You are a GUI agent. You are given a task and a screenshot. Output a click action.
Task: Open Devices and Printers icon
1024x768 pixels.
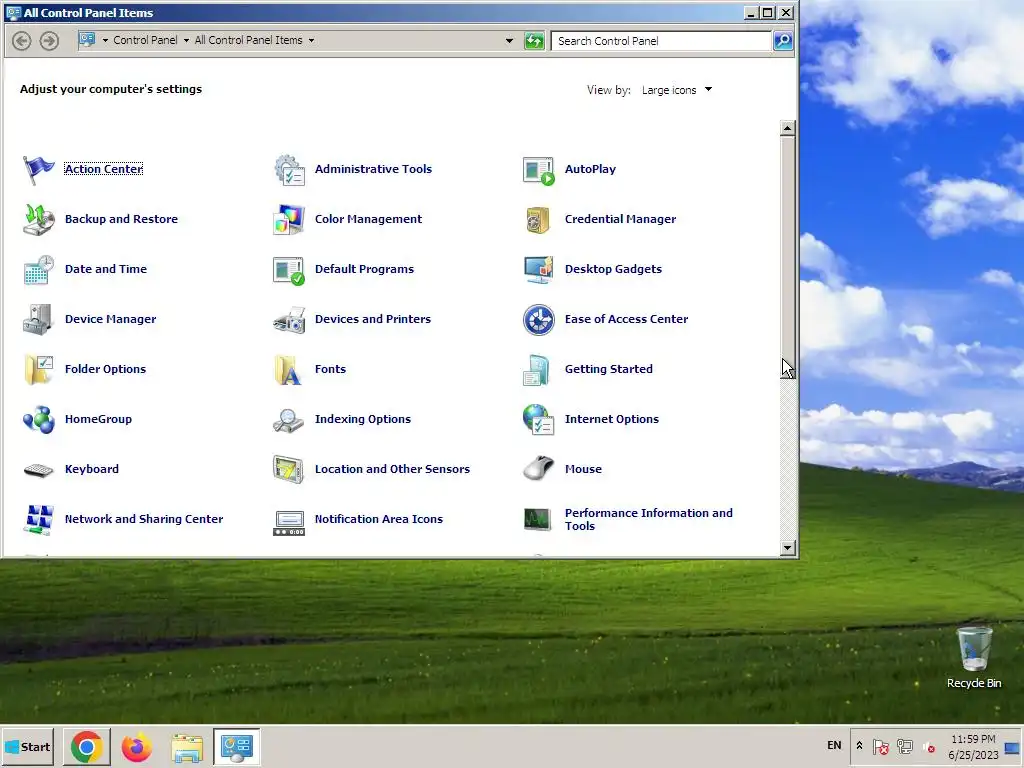(x=289, y=320)
